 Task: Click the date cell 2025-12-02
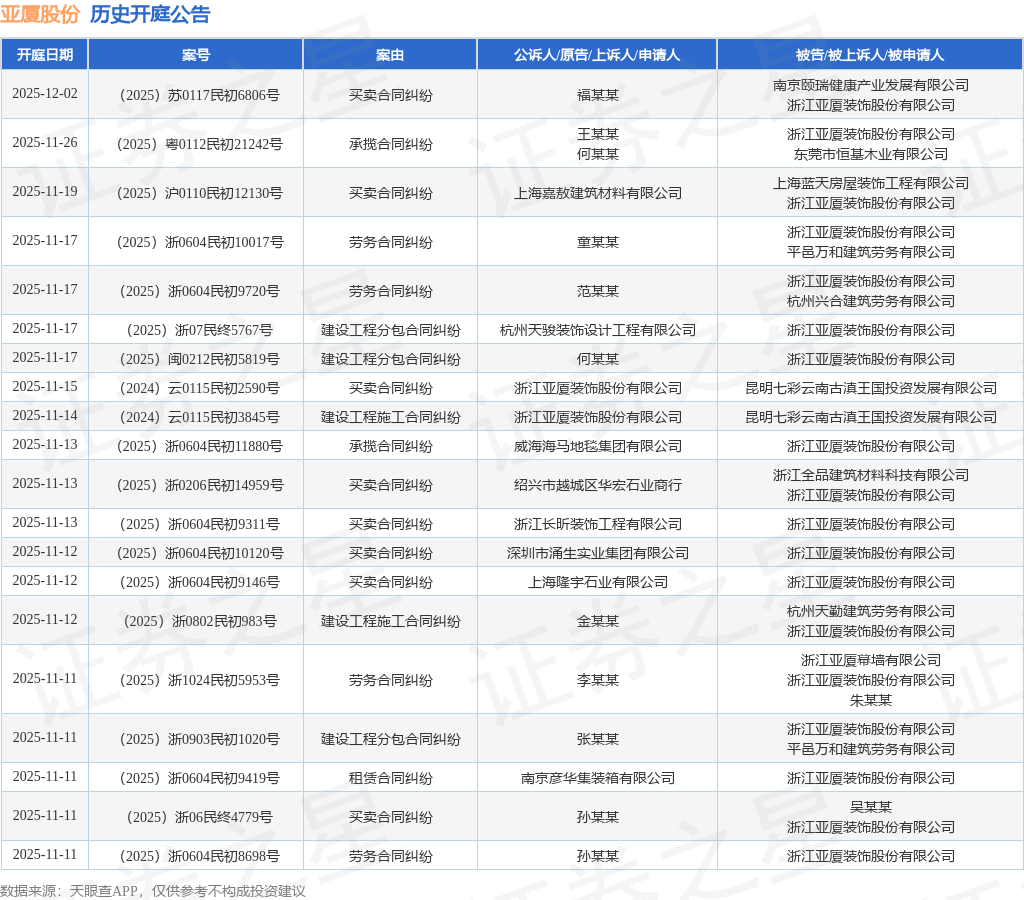point(44,93)
